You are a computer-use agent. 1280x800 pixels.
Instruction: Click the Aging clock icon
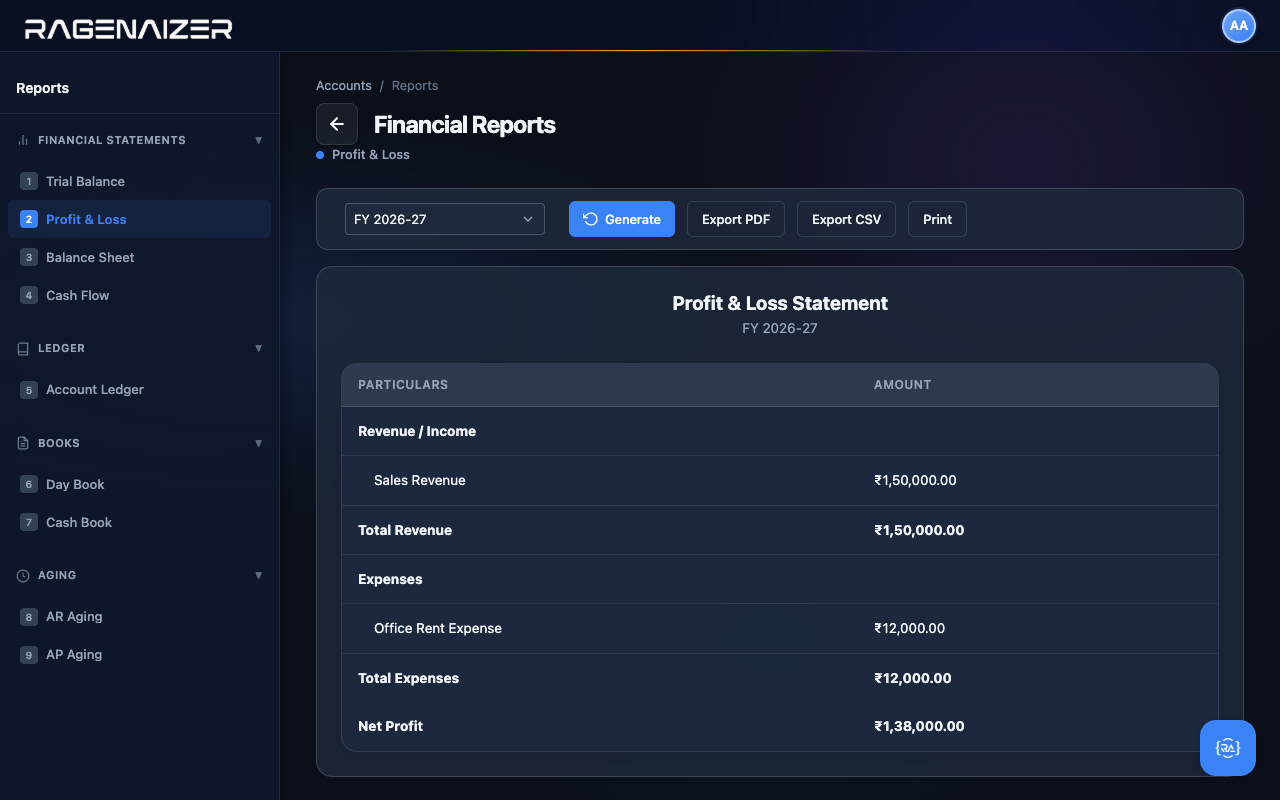click(23, 575)
